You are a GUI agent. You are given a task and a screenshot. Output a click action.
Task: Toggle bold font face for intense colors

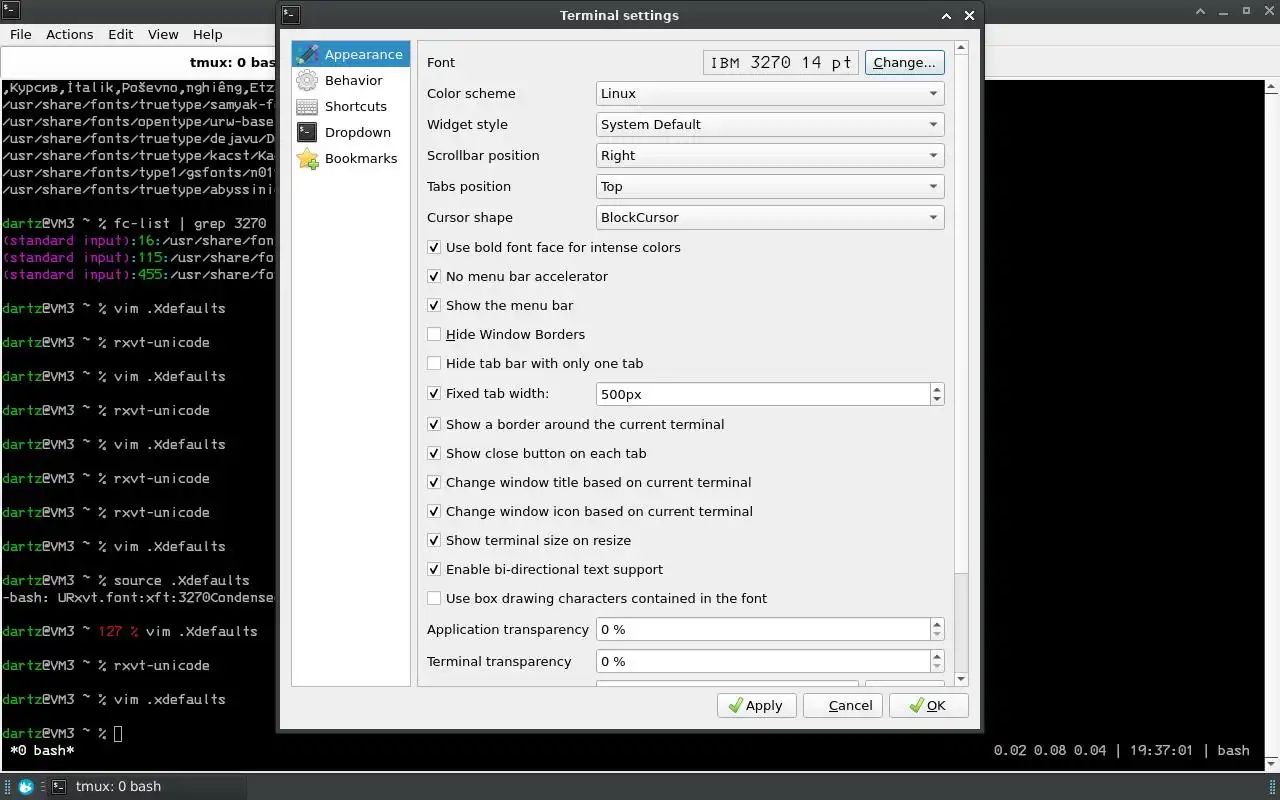[434, 247]
